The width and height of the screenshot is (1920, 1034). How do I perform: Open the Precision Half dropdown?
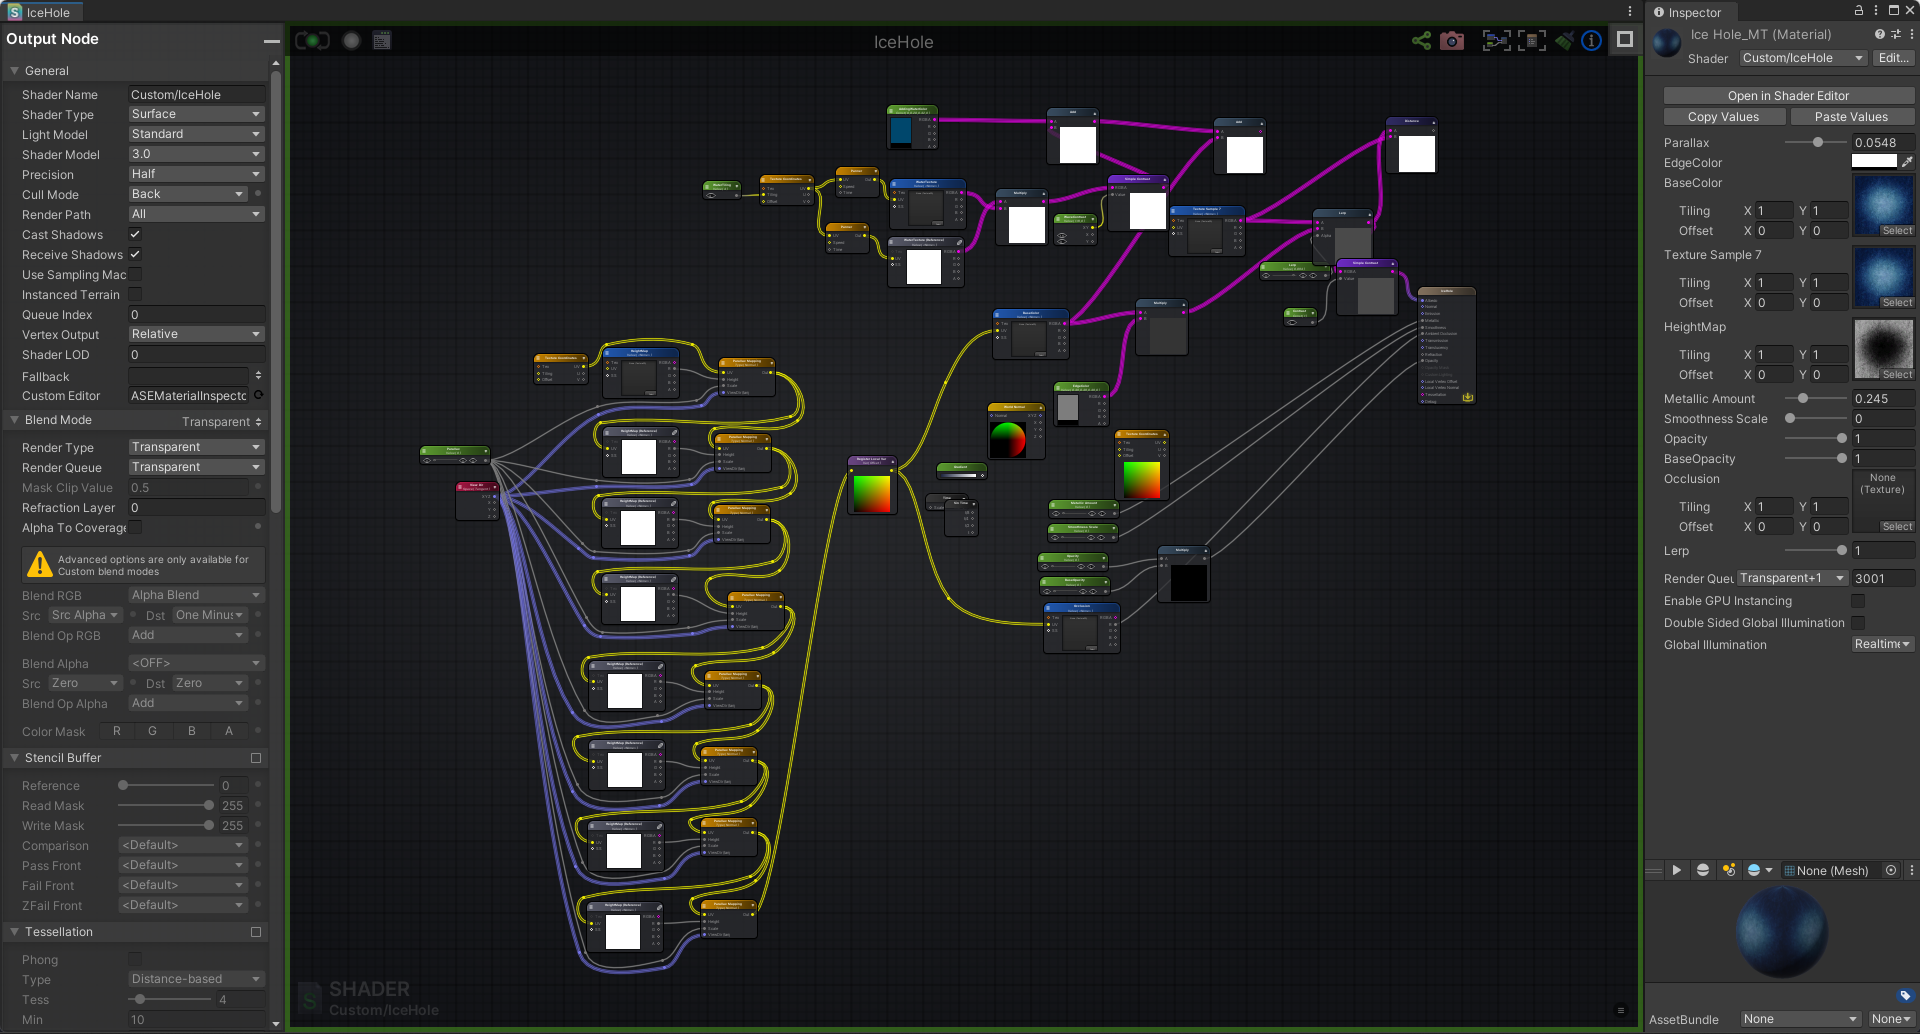coord(196,174)
